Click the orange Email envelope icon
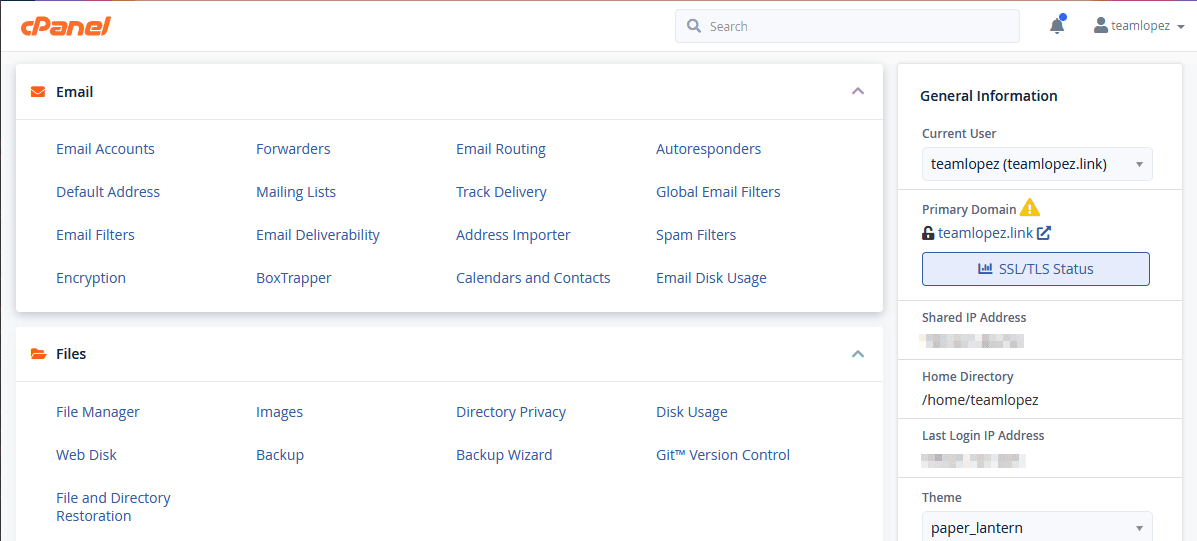Image resolution: width=1197 pixels, height=541 pixels. [38, 92]
